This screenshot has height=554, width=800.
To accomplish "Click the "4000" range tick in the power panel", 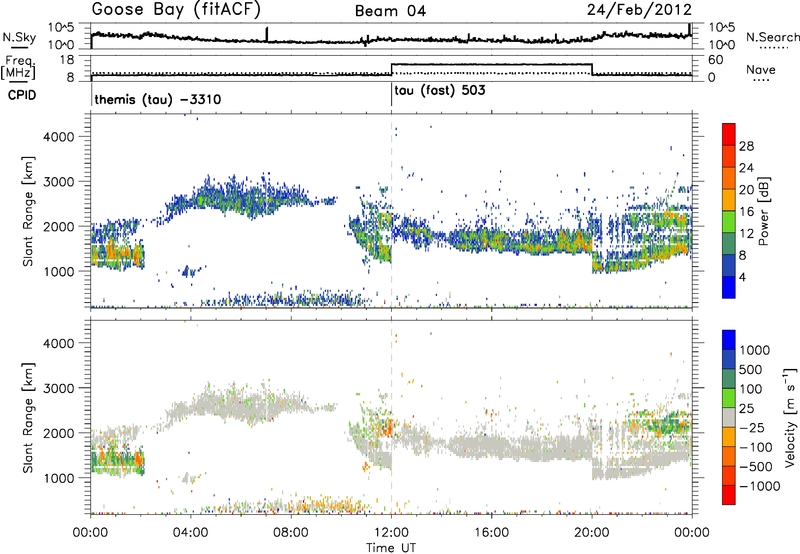I will [58, 137].
